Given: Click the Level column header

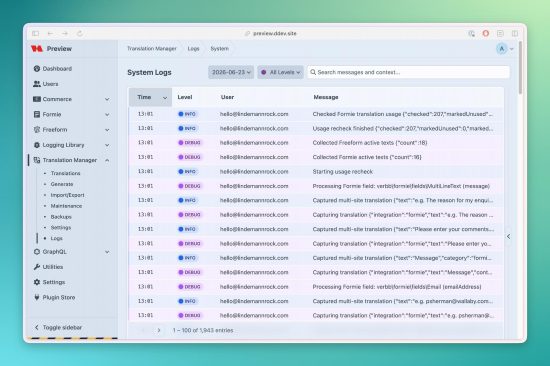Looking at the screenshot, I should [x=185, y=97].
